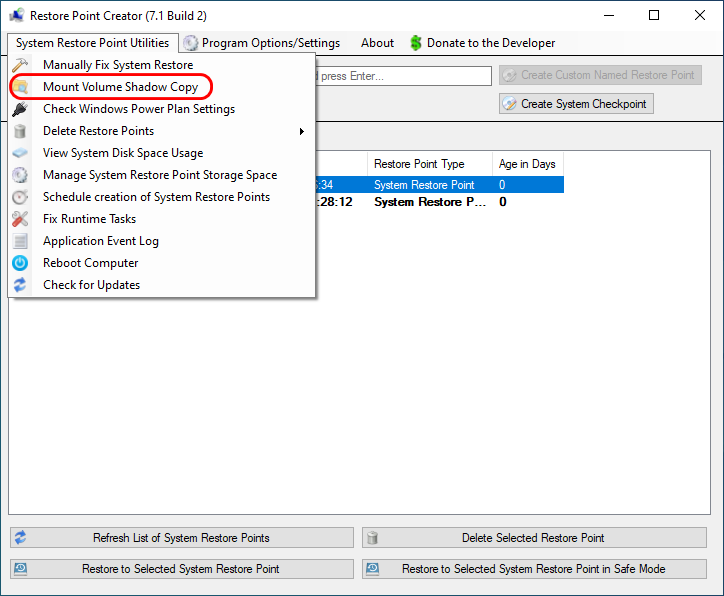Open the System Restore Point Utilities menu
Image resolution: width=724 pixels, height=596 pixels.
(x=92, y=43)
